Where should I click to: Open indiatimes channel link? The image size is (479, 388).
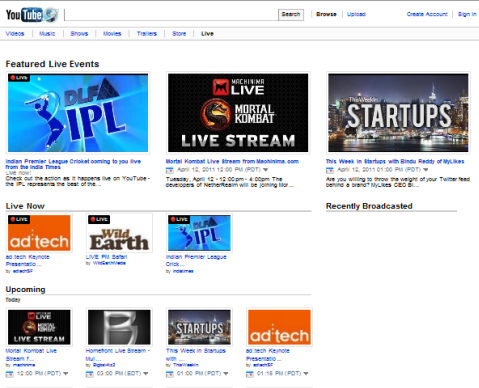click(183, 271)
